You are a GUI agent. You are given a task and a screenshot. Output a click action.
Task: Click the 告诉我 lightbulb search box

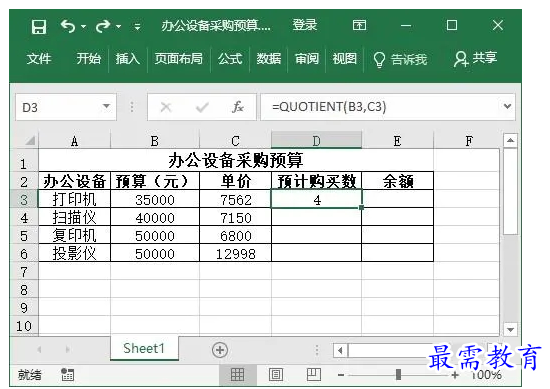coord(400,59)
